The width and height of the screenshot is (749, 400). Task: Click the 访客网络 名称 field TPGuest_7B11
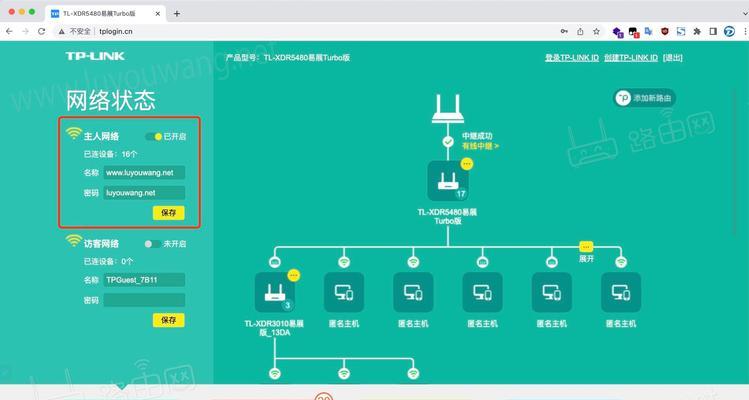(x=144, y=280)
